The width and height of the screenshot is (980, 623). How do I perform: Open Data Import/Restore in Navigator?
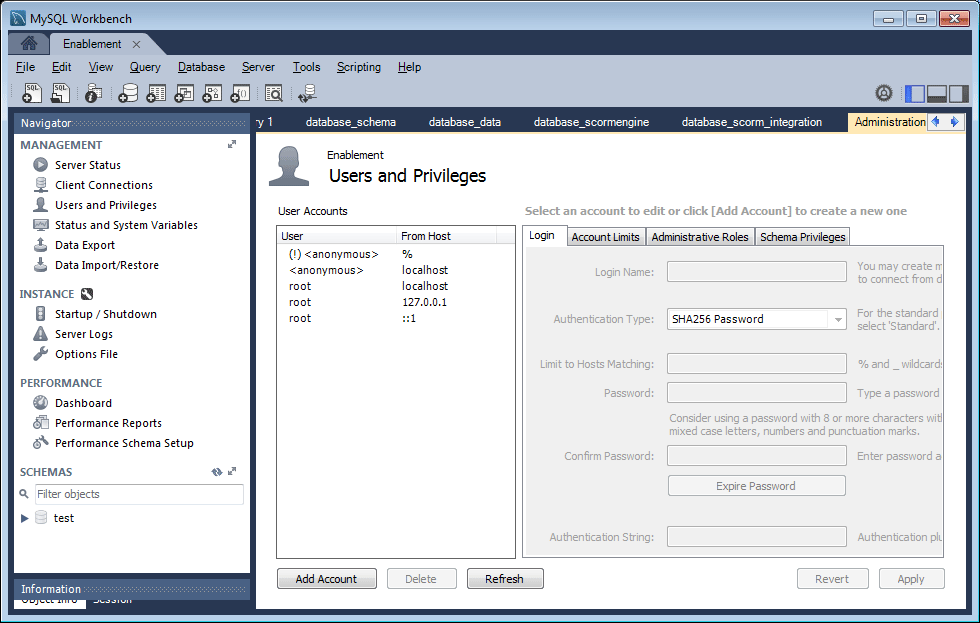click(107, 265)
